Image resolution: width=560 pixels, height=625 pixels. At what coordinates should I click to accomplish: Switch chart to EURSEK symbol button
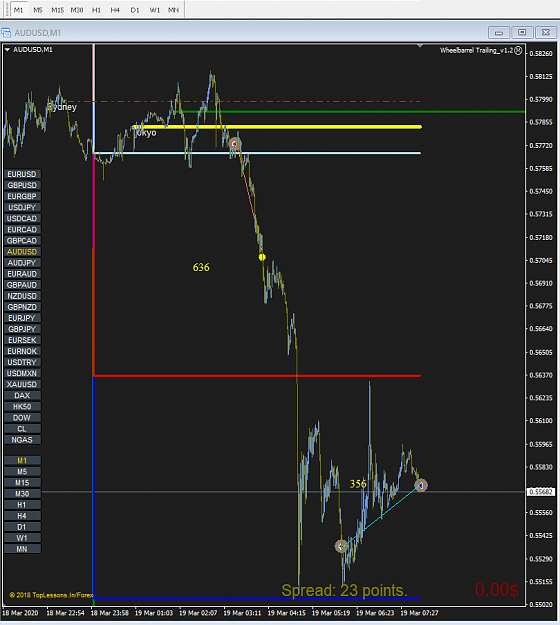tap(22, 340)
